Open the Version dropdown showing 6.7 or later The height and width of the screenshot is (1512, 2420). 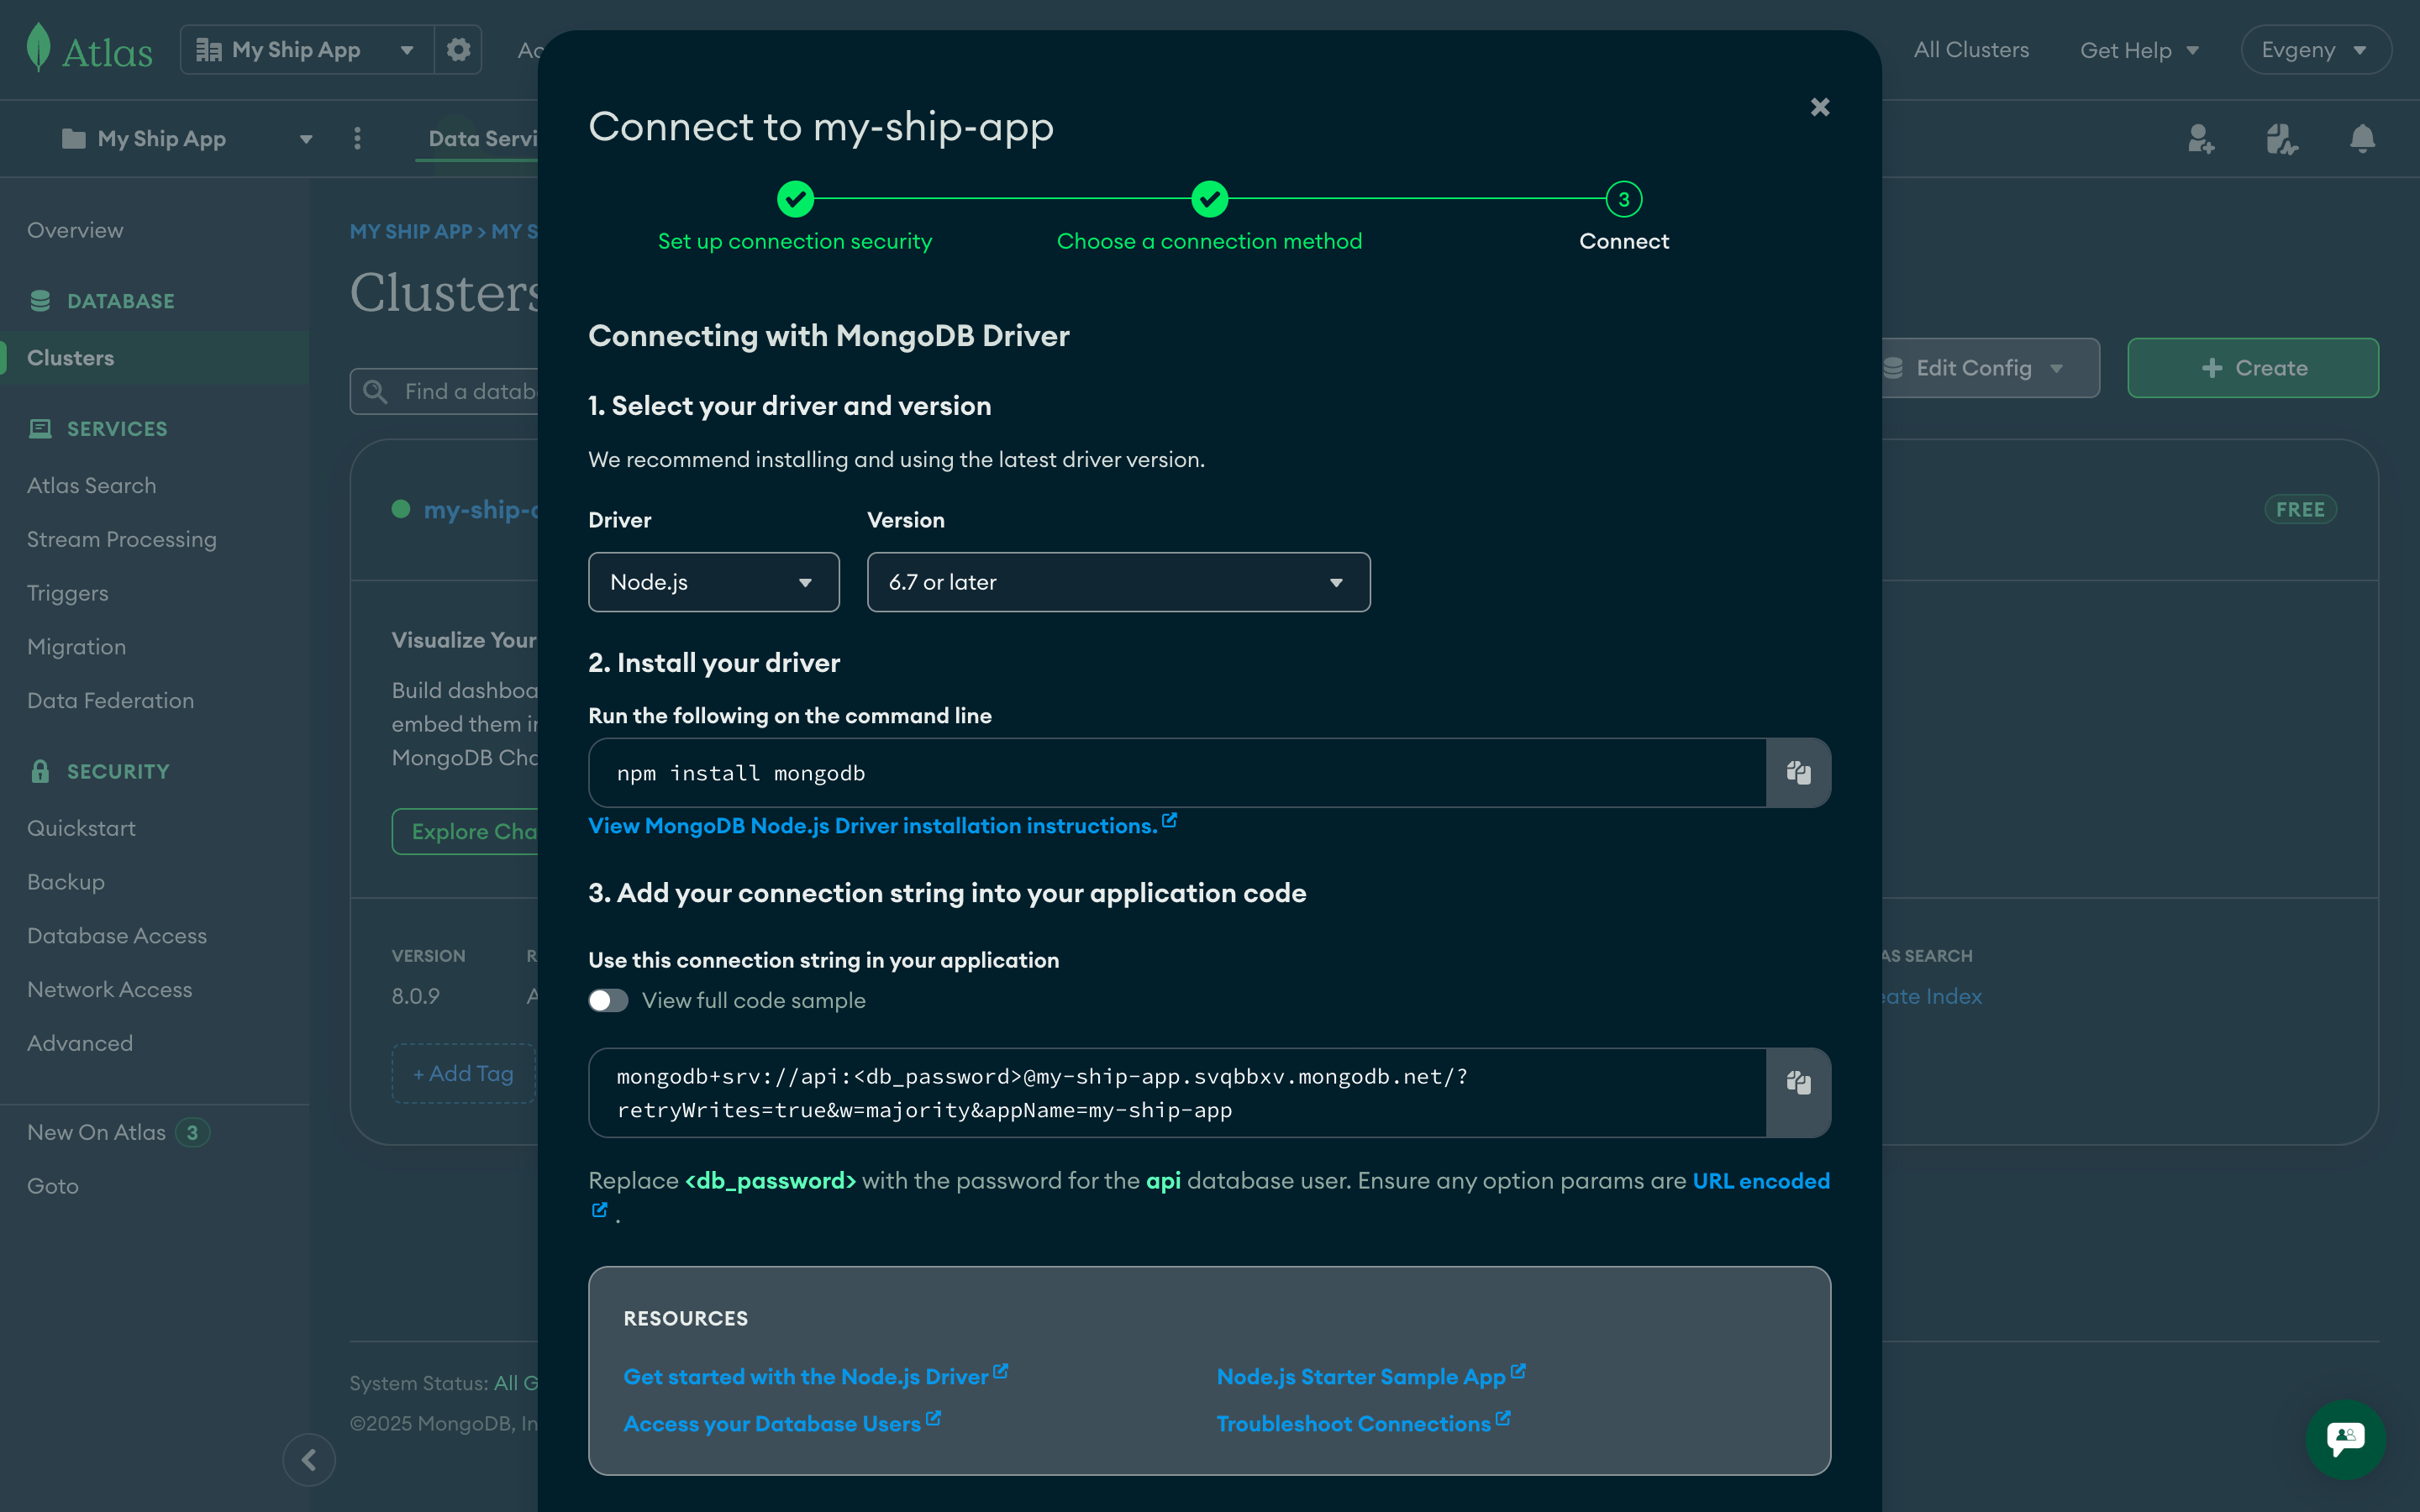pos(1117,581)
